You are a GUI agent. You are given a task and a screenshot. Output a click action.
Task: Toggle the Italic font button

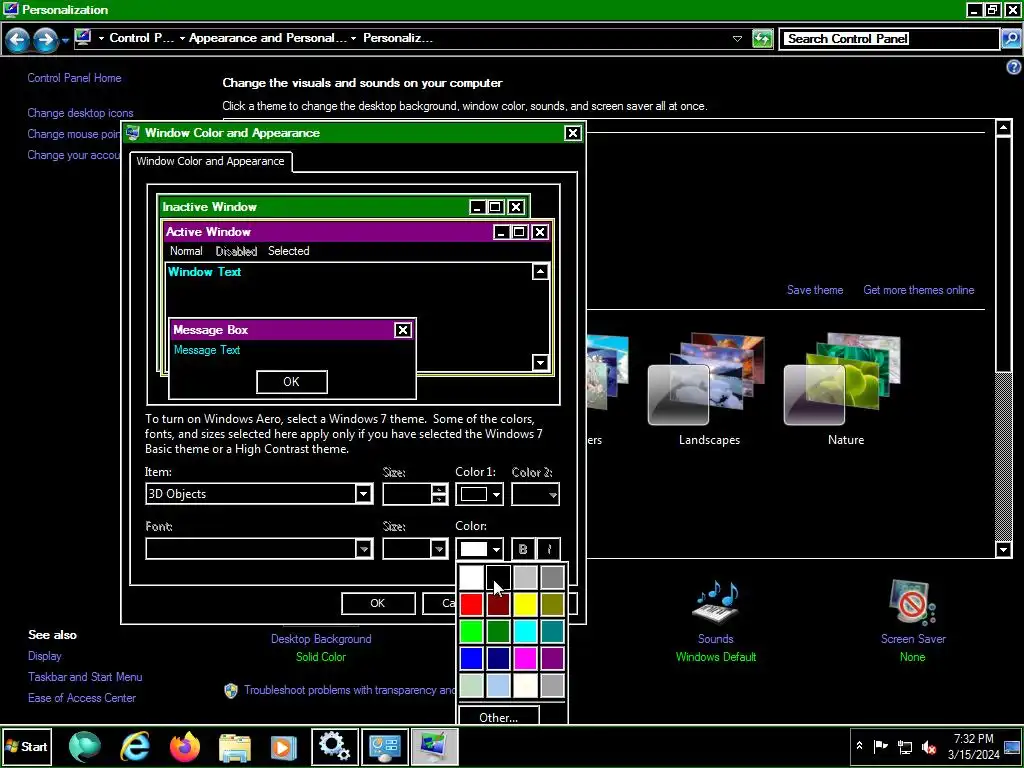pyautogui.click(x=549, y=549)
